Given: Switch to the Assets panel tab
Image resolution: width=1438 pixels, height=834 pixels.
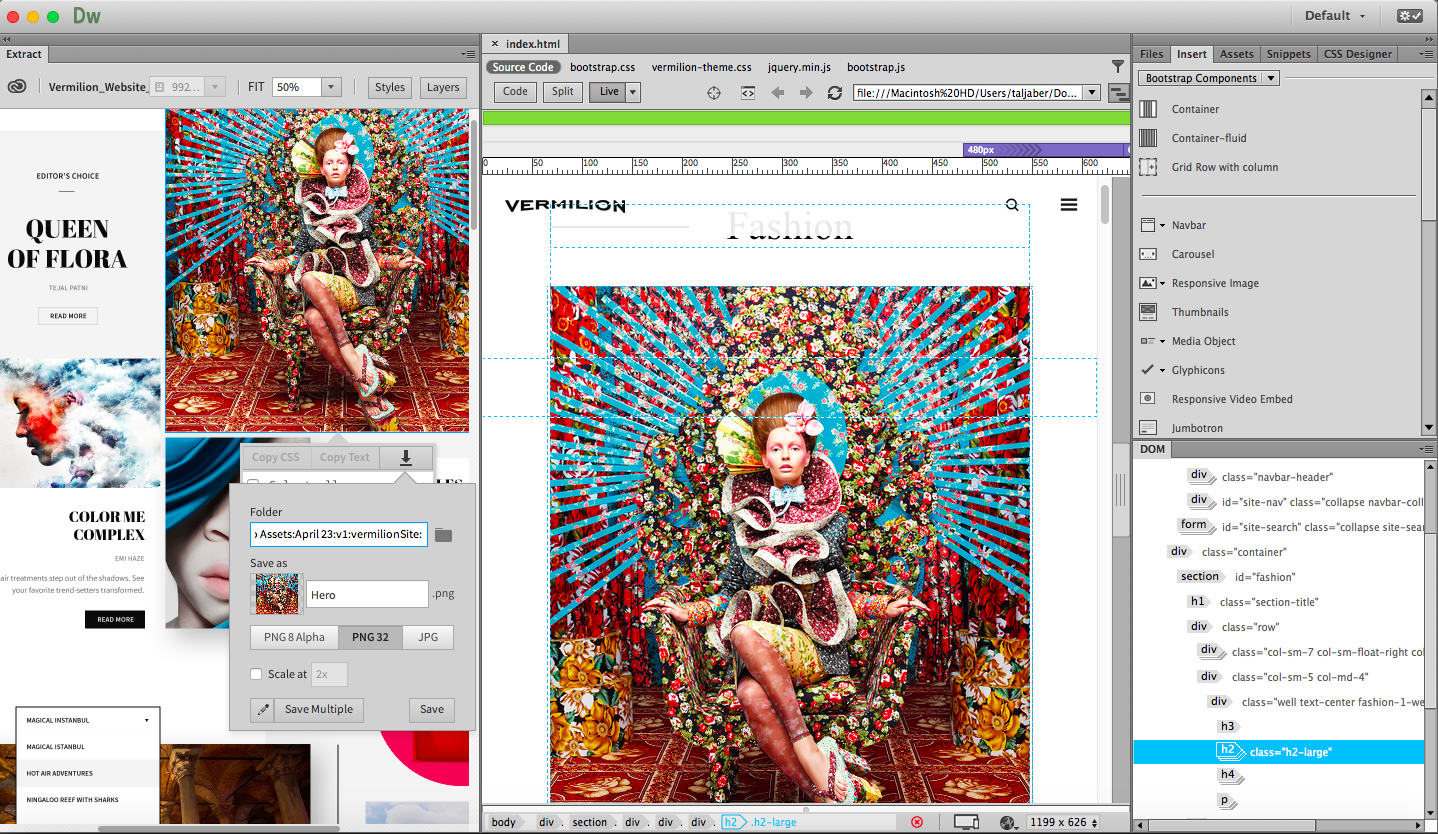Looking at the screenshot, I should [1236, 54].
